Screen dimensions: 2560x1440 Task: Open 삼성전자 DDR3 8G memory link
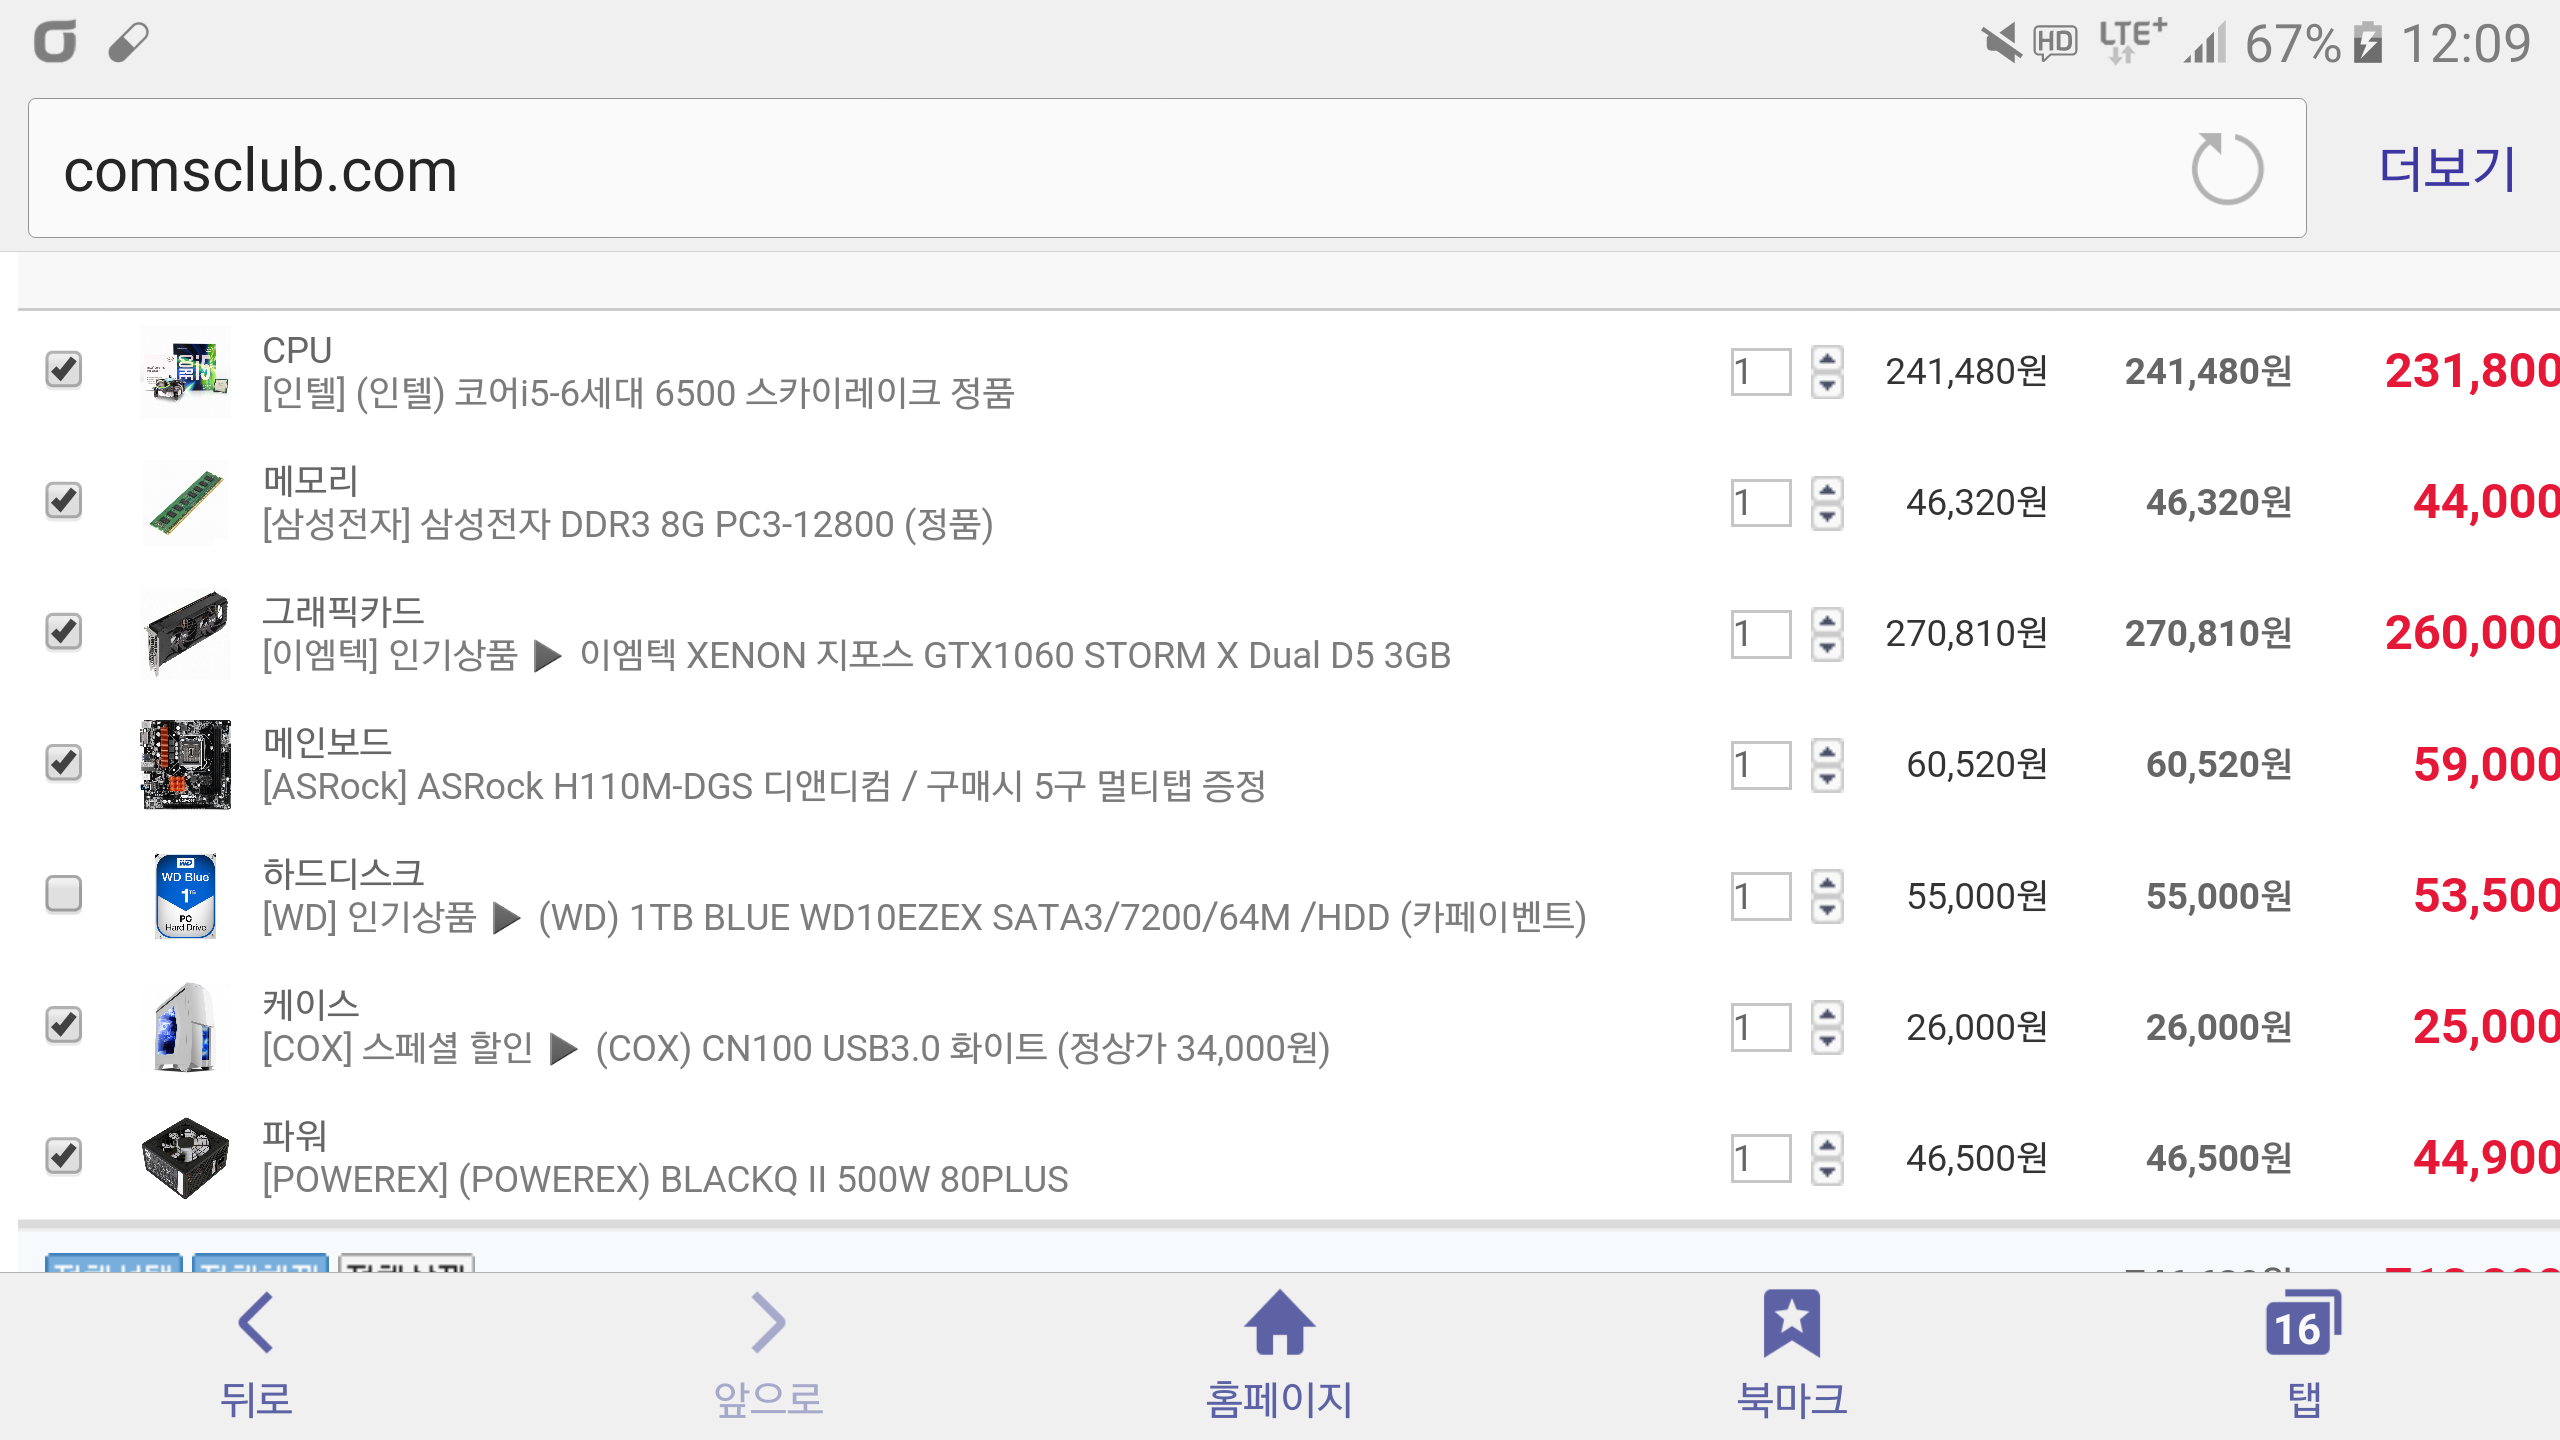coord(627,525)
